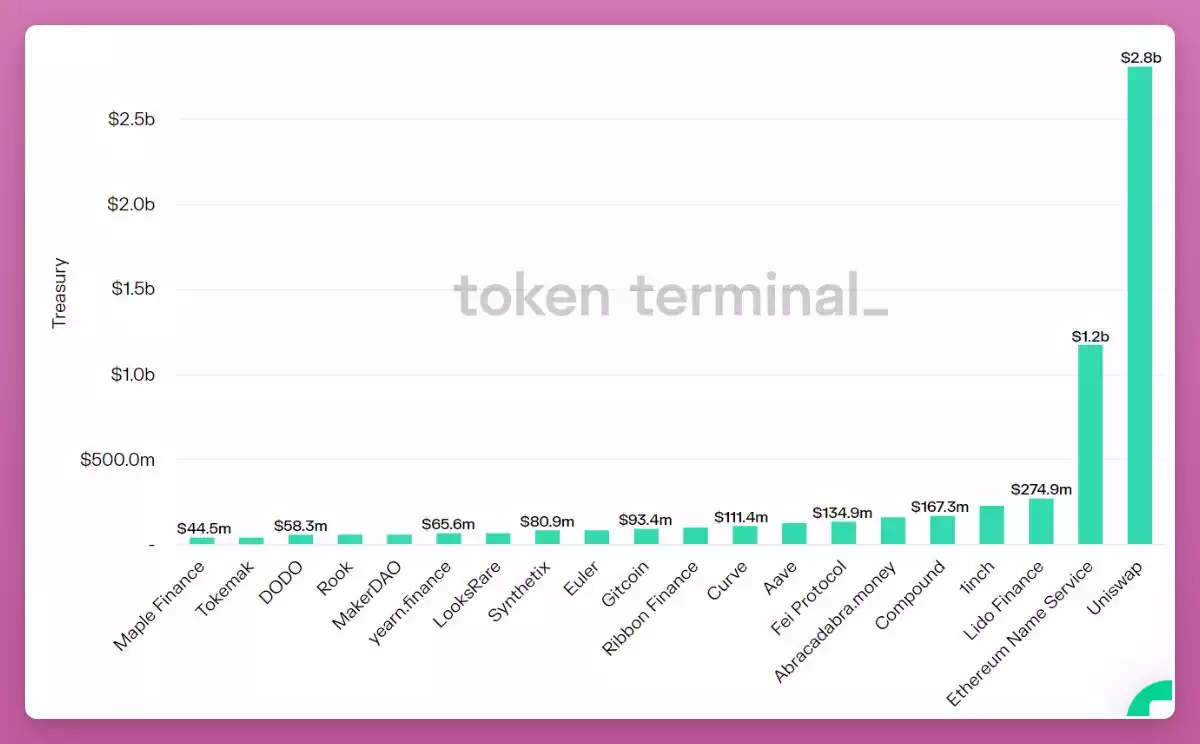1200x744 pixels.
Task: Click the $1.2b data label
Action: click(1090, 336)
